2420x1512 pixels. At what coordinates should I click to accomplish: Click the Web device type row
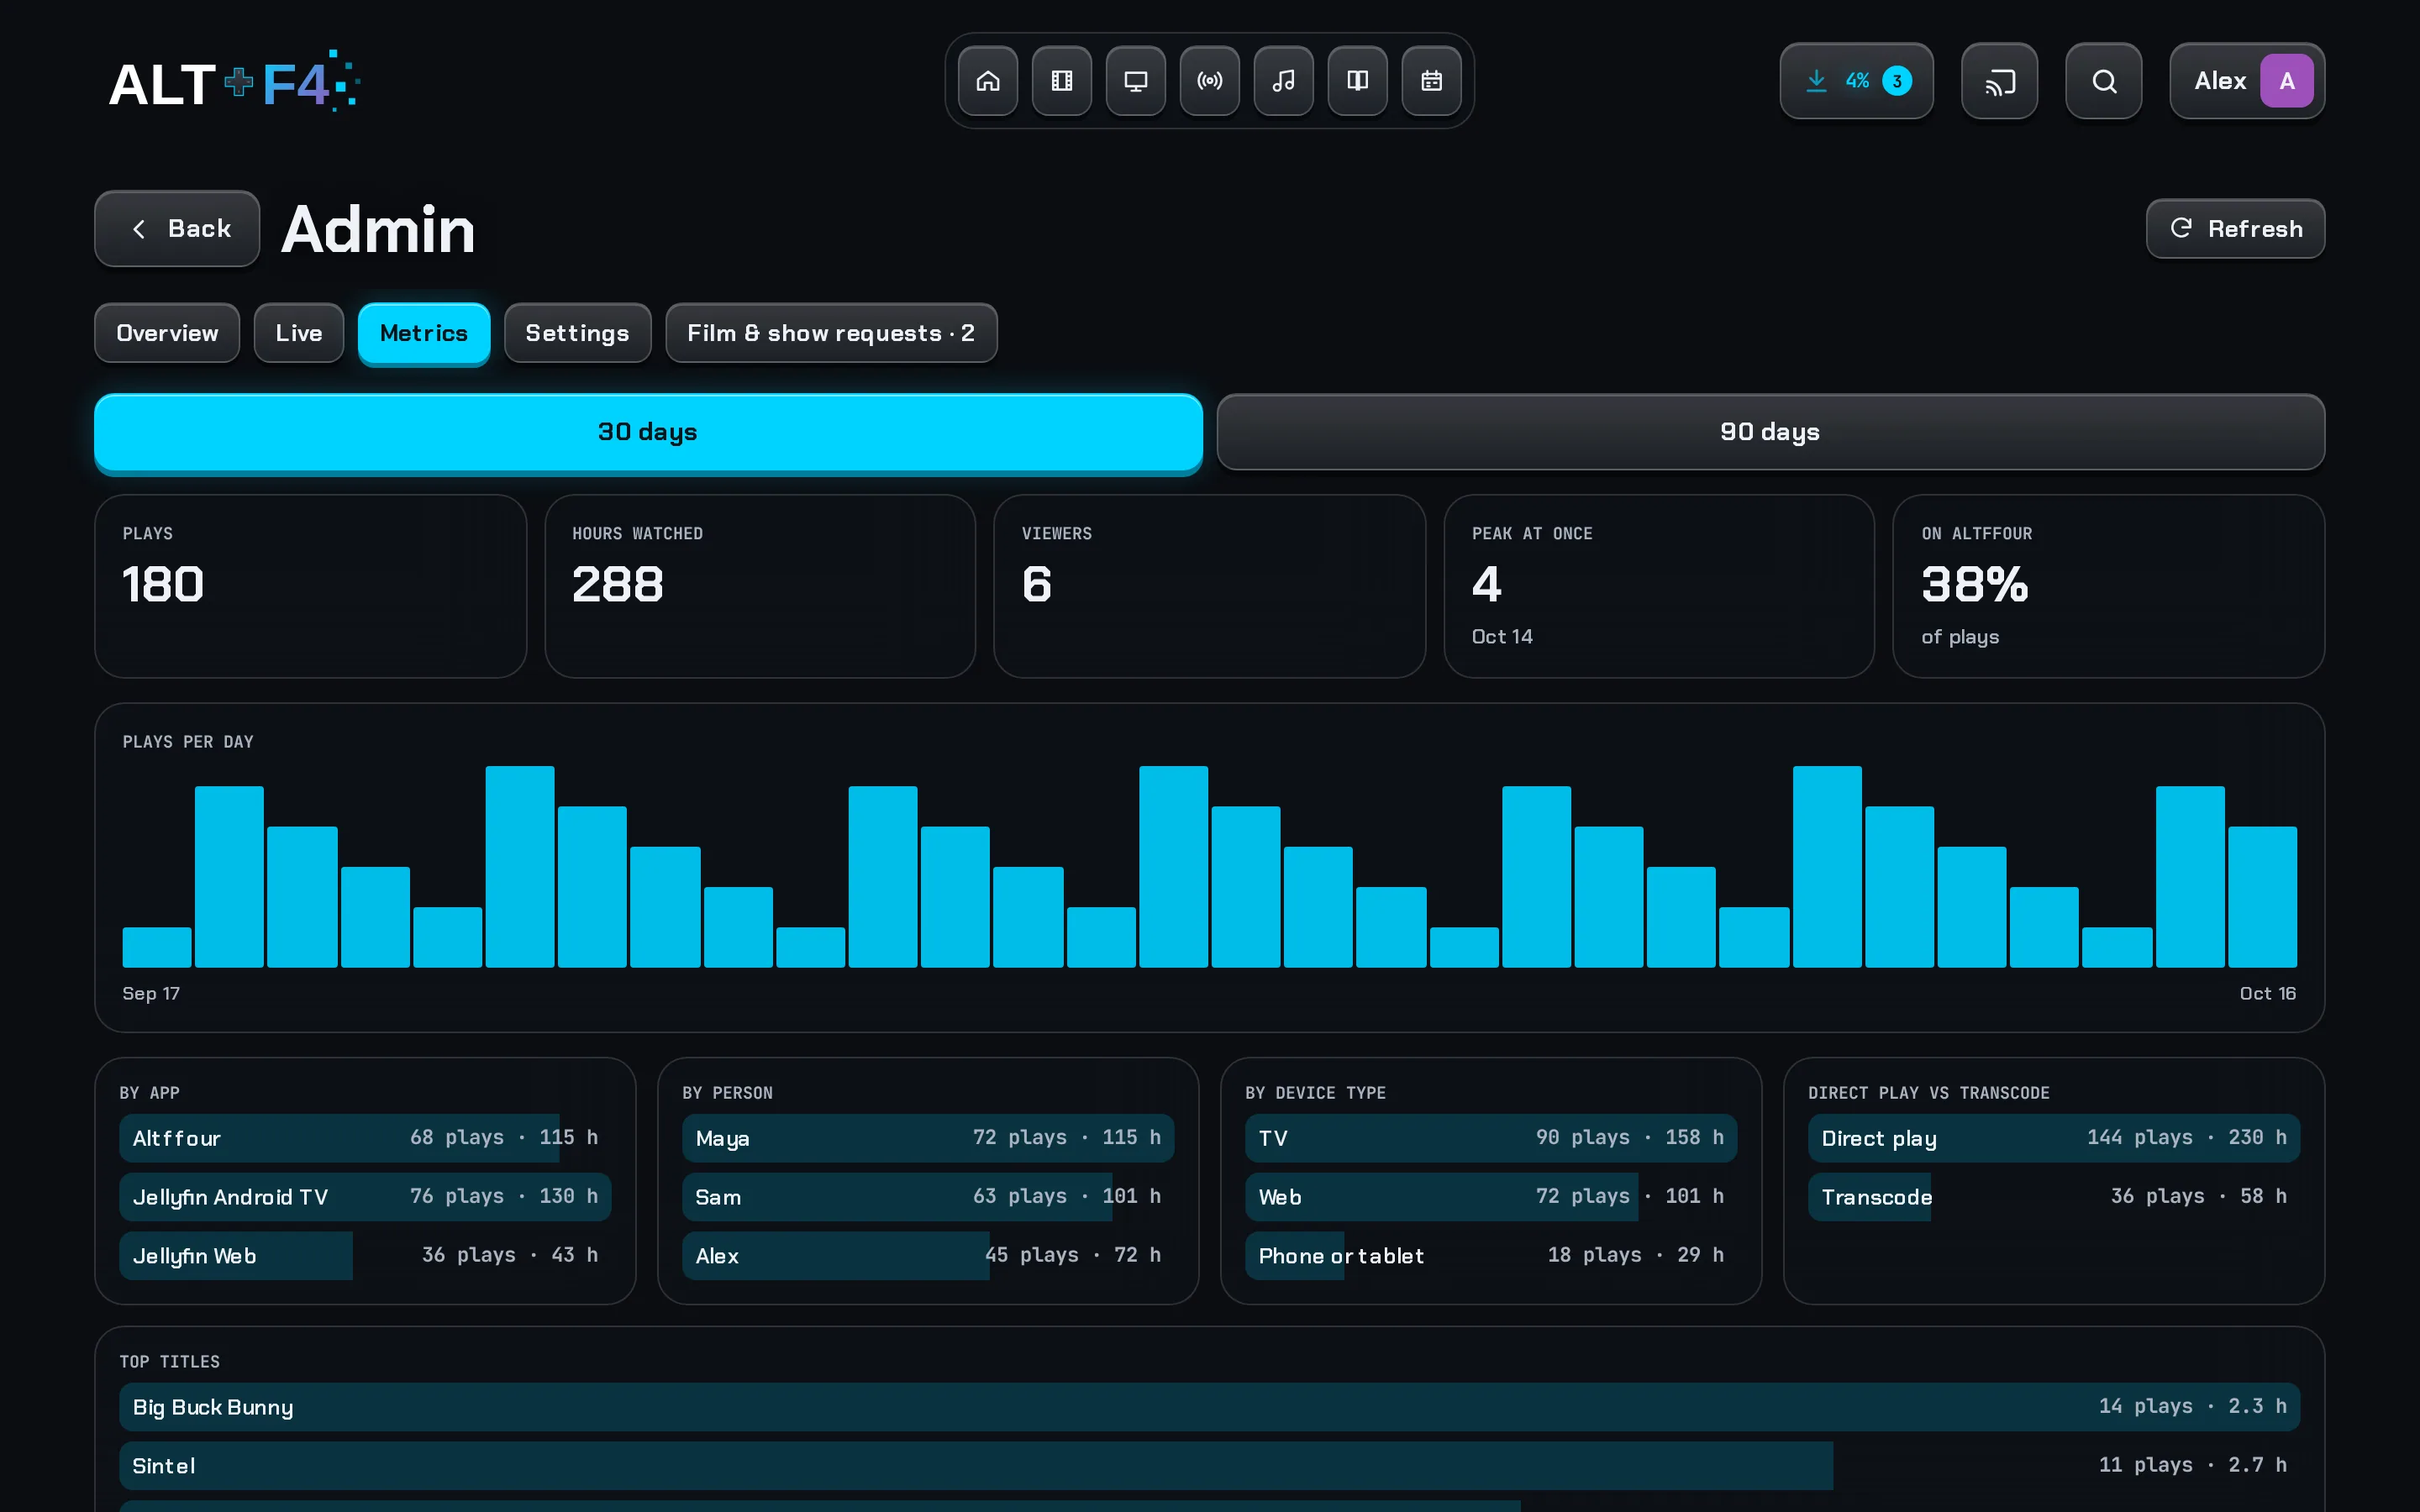pos(1491,1197)
